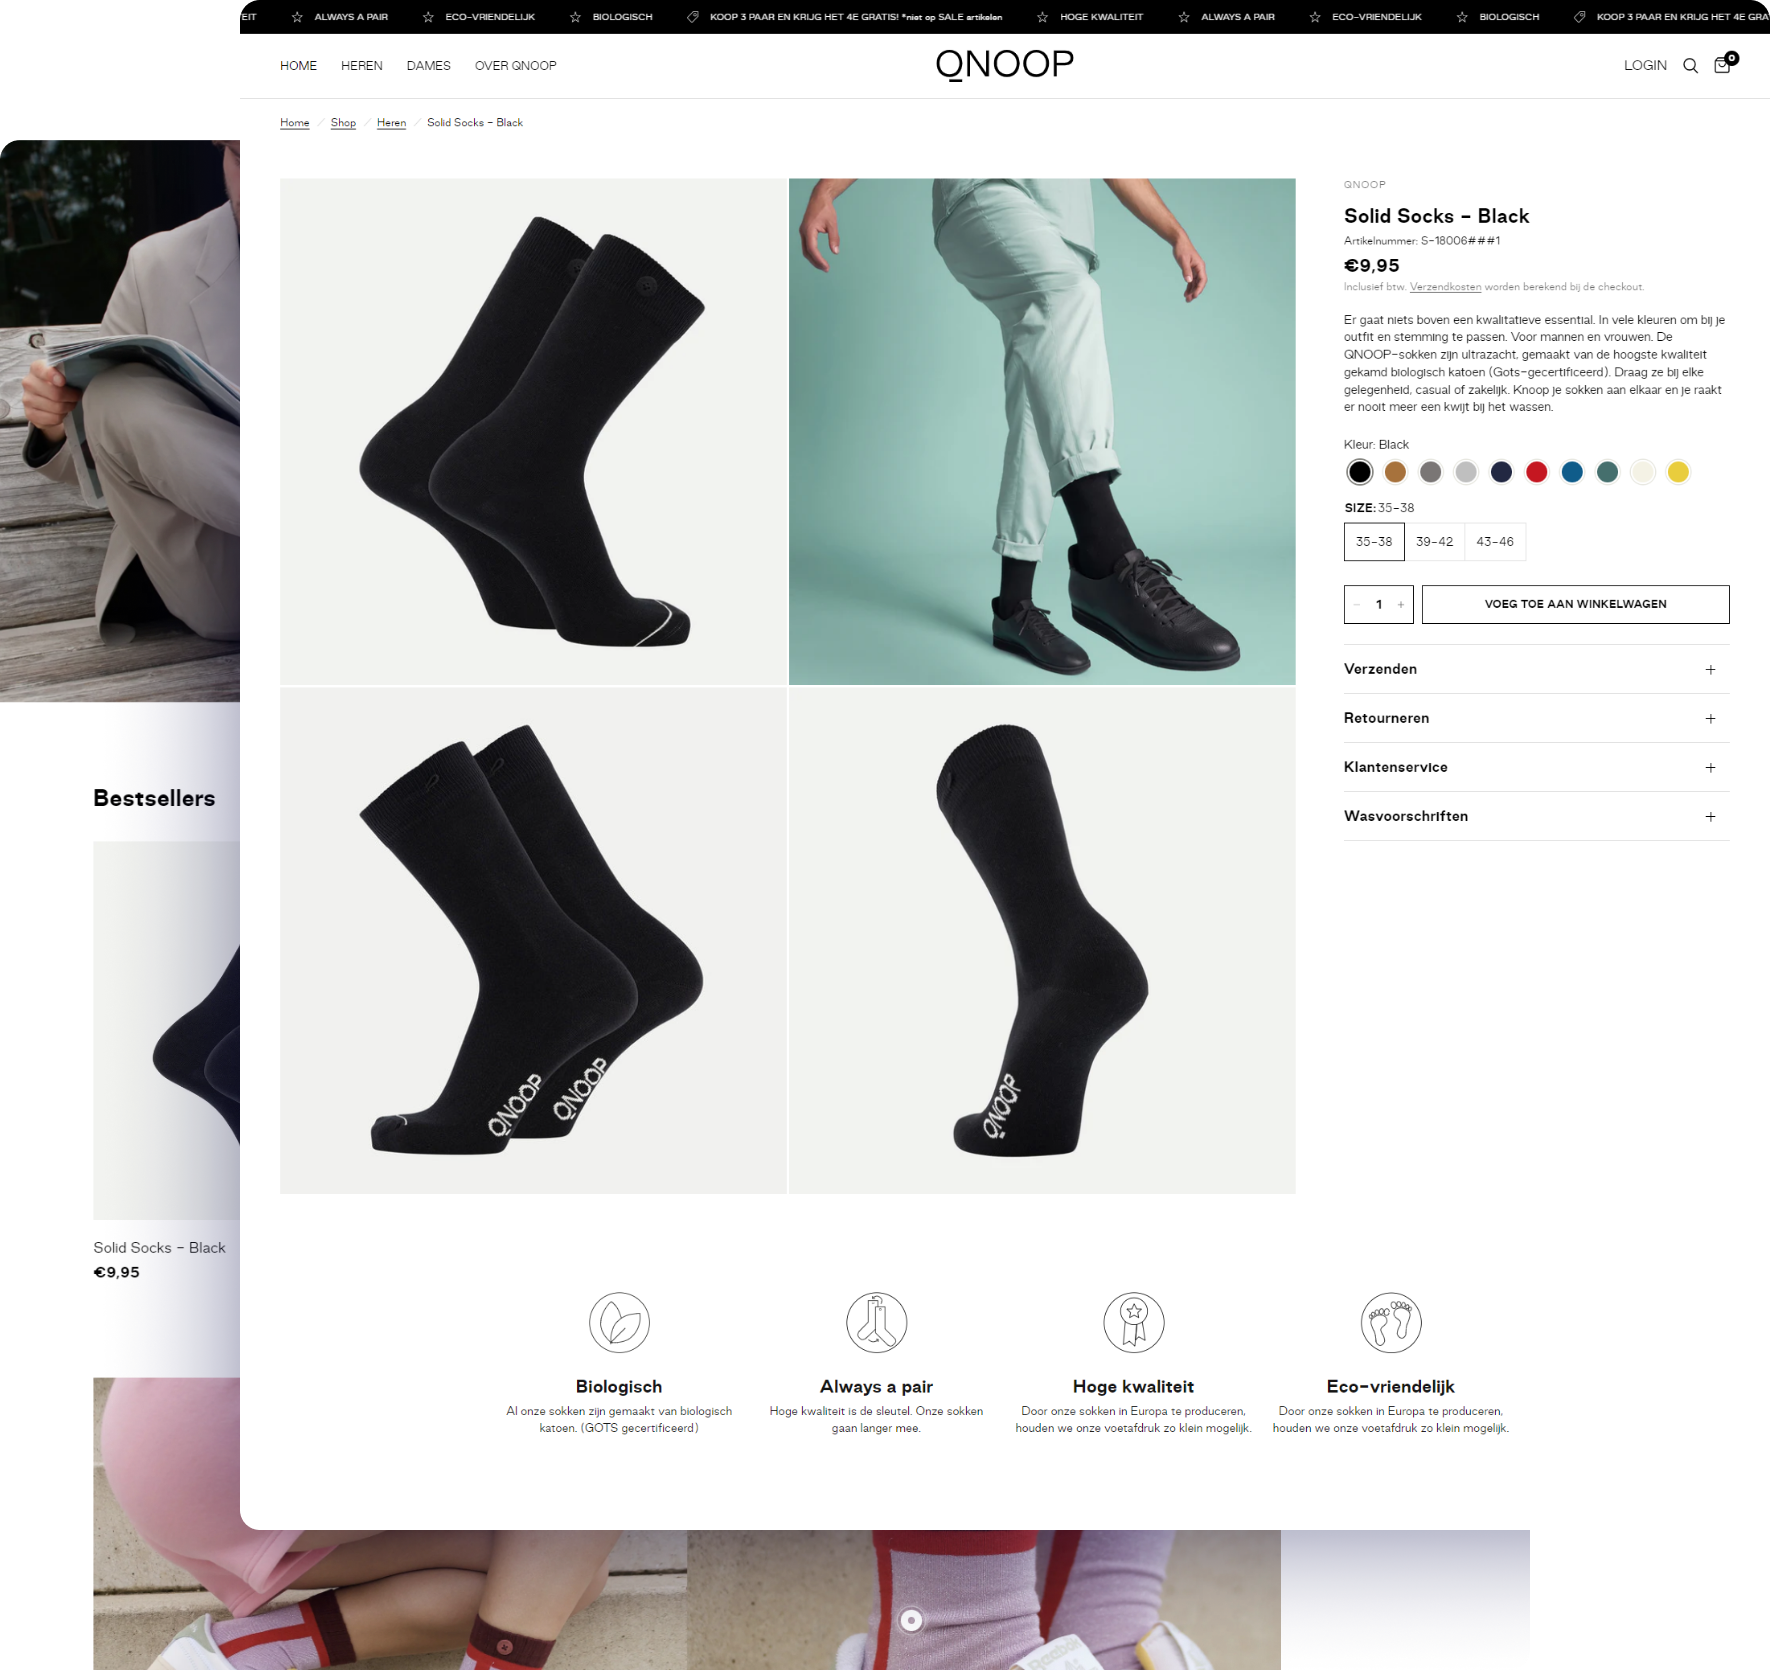Select size 39-42

coord(1434,542)
